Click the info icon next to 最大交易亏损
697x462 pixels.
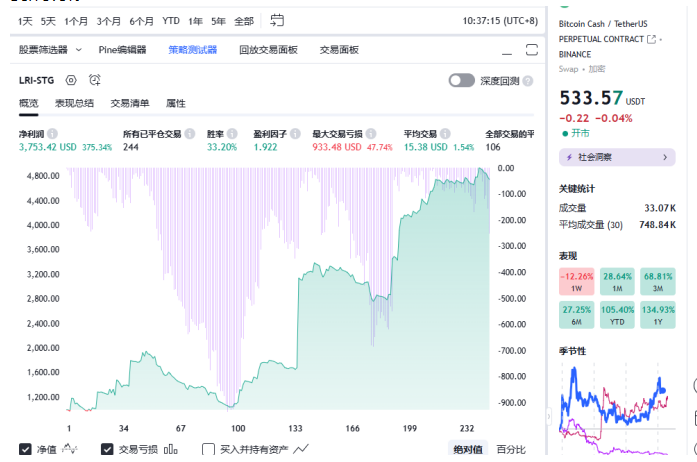pyautogui.click(x=370, y=133)
